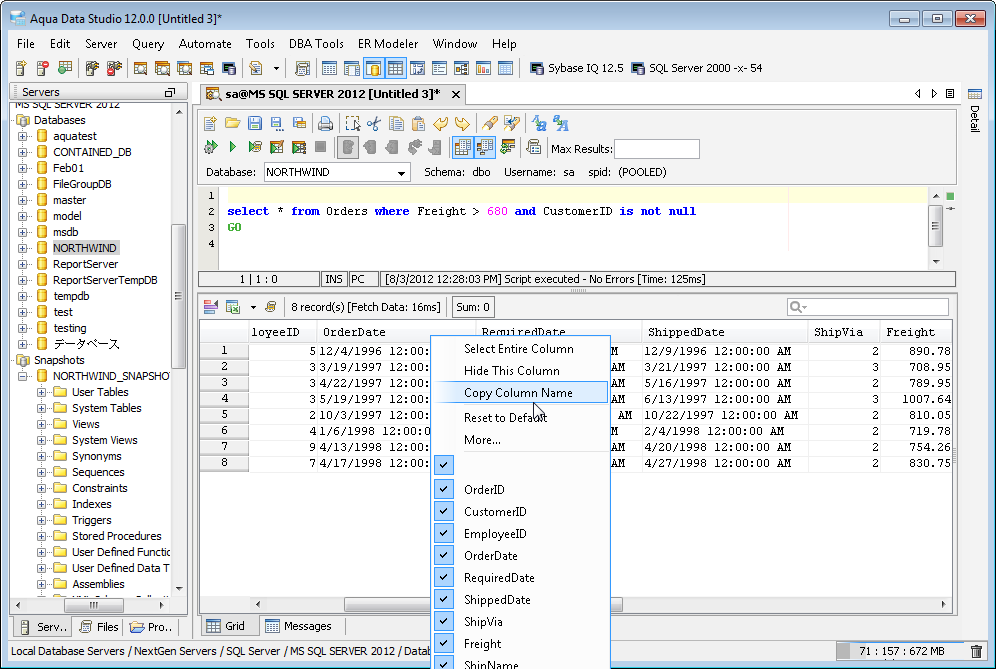Open the Query menu

(148, 44)
